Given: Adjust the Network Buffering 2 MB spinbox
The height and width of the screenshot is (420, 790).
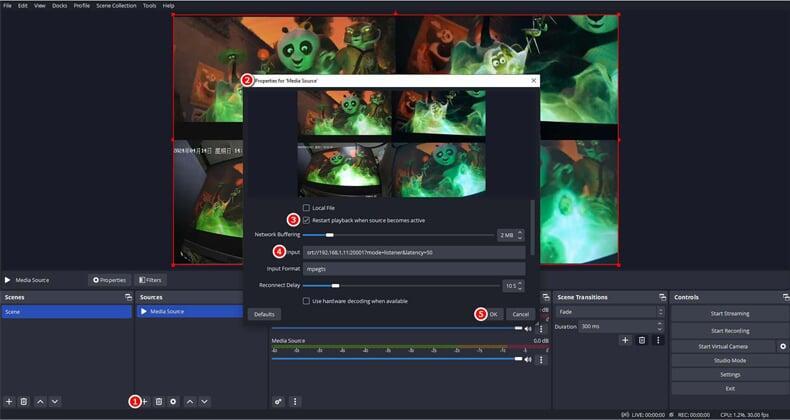Looking at the screenshot, I should tap(511, 235).
